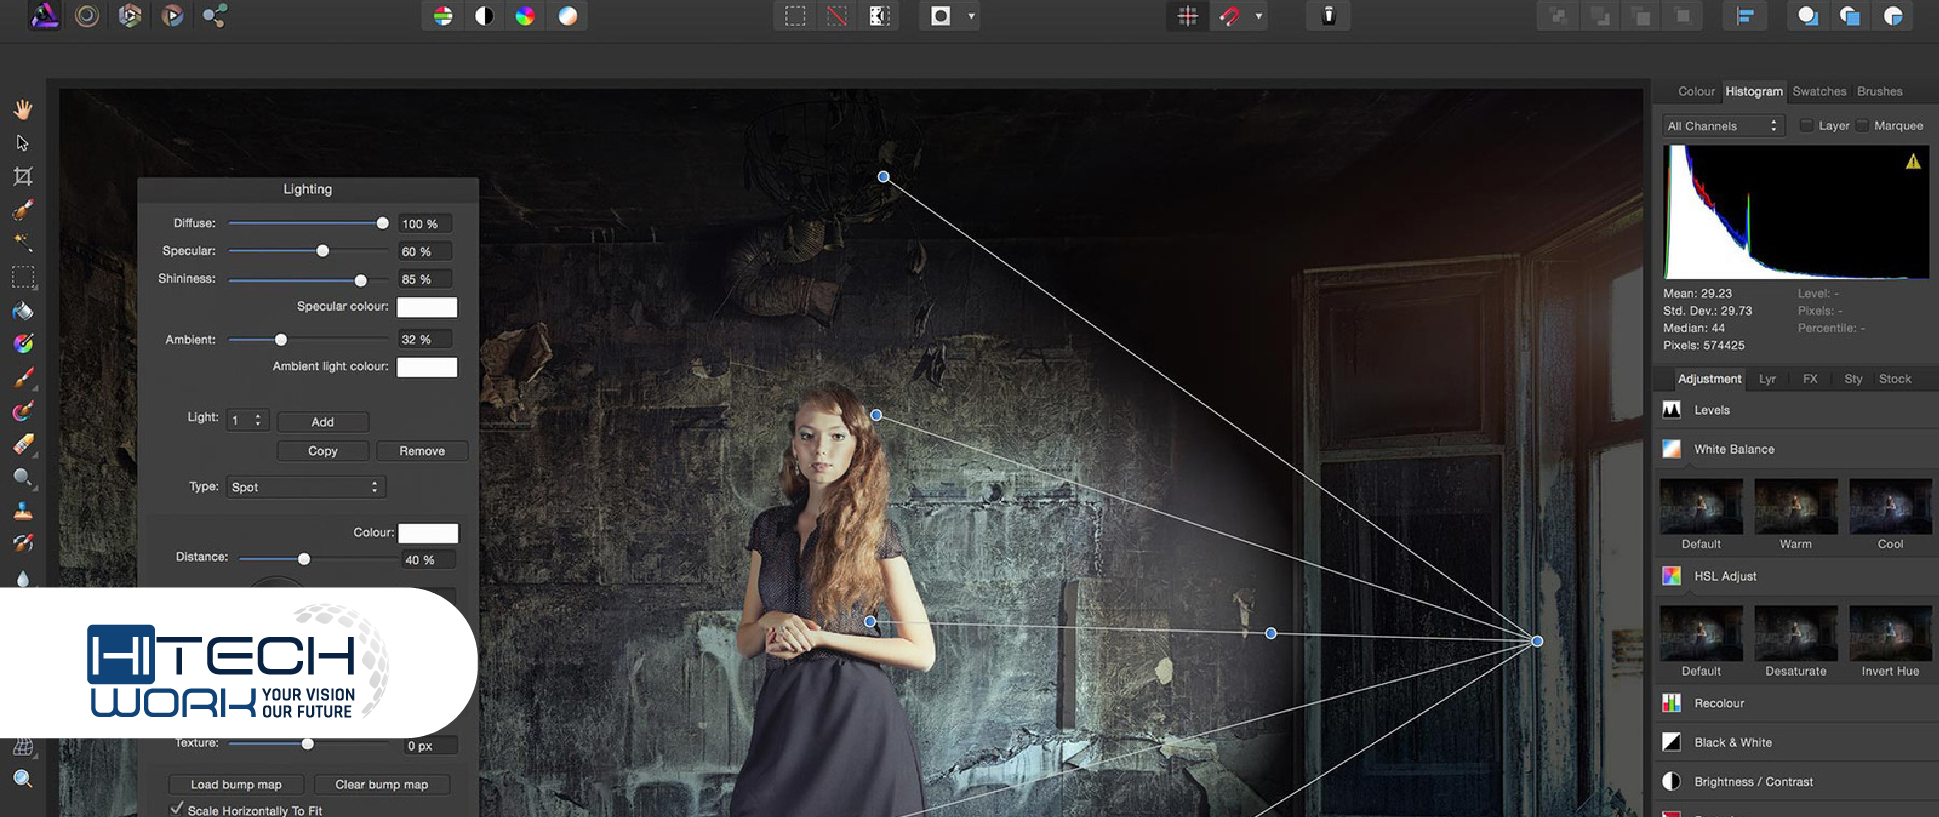Open the Snapping options dropdown arrow
Image resolution: width=1939 pixels, height=817 pixels.
pyautogui.click(x=1258, y=16)
